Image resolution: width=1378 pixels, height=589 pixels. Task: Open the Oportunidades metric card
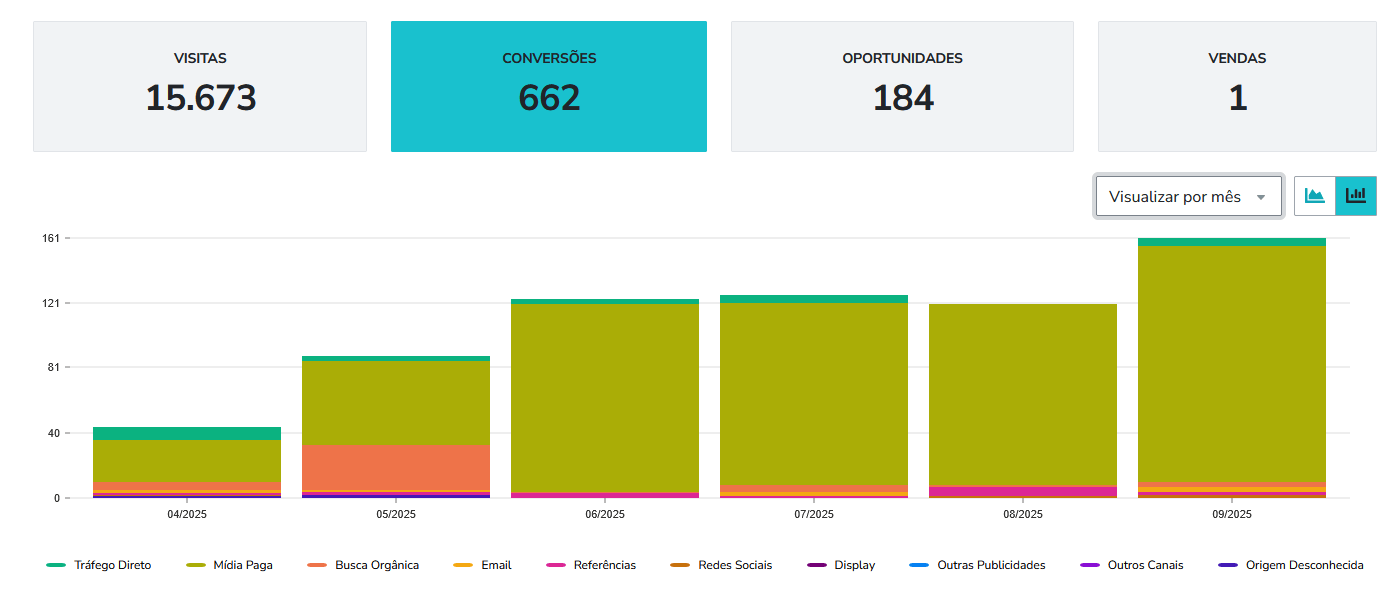(902, 86)
